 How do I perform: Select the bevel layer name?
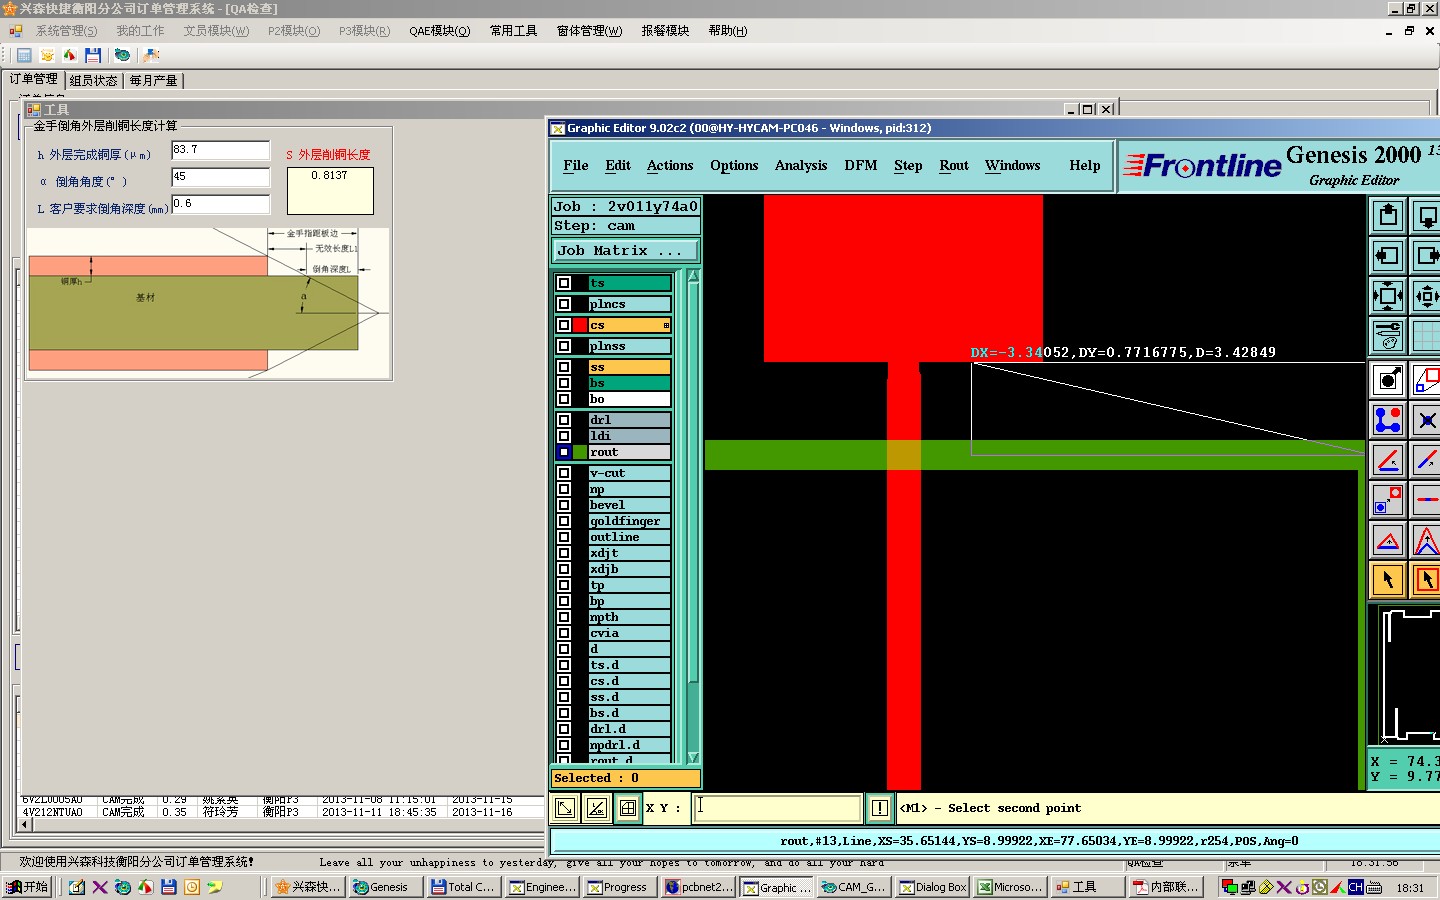[630, 505]
